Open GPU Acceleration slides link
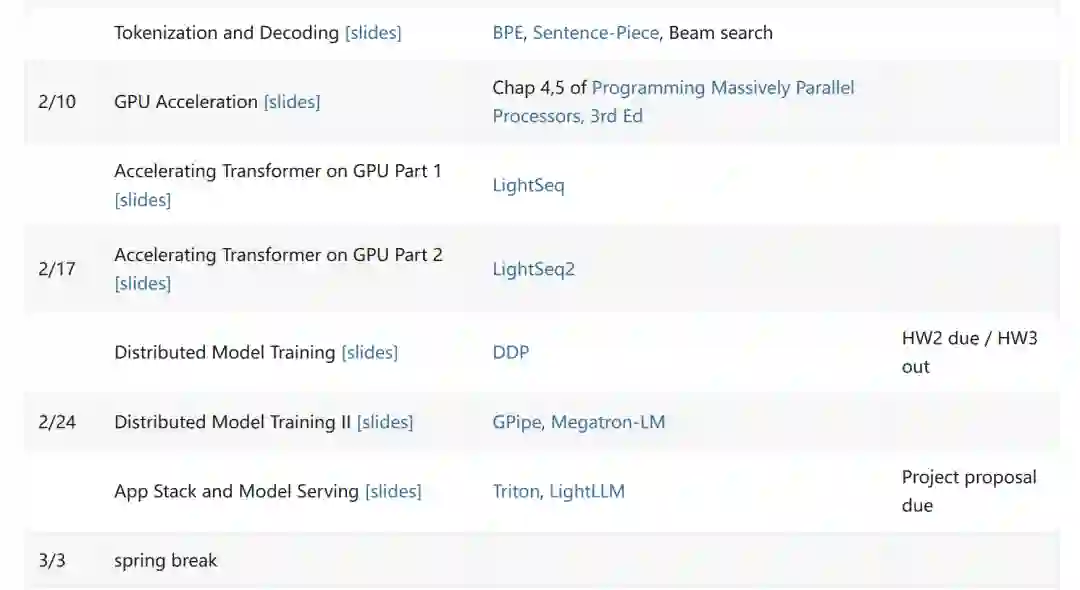 pos(292,102)
